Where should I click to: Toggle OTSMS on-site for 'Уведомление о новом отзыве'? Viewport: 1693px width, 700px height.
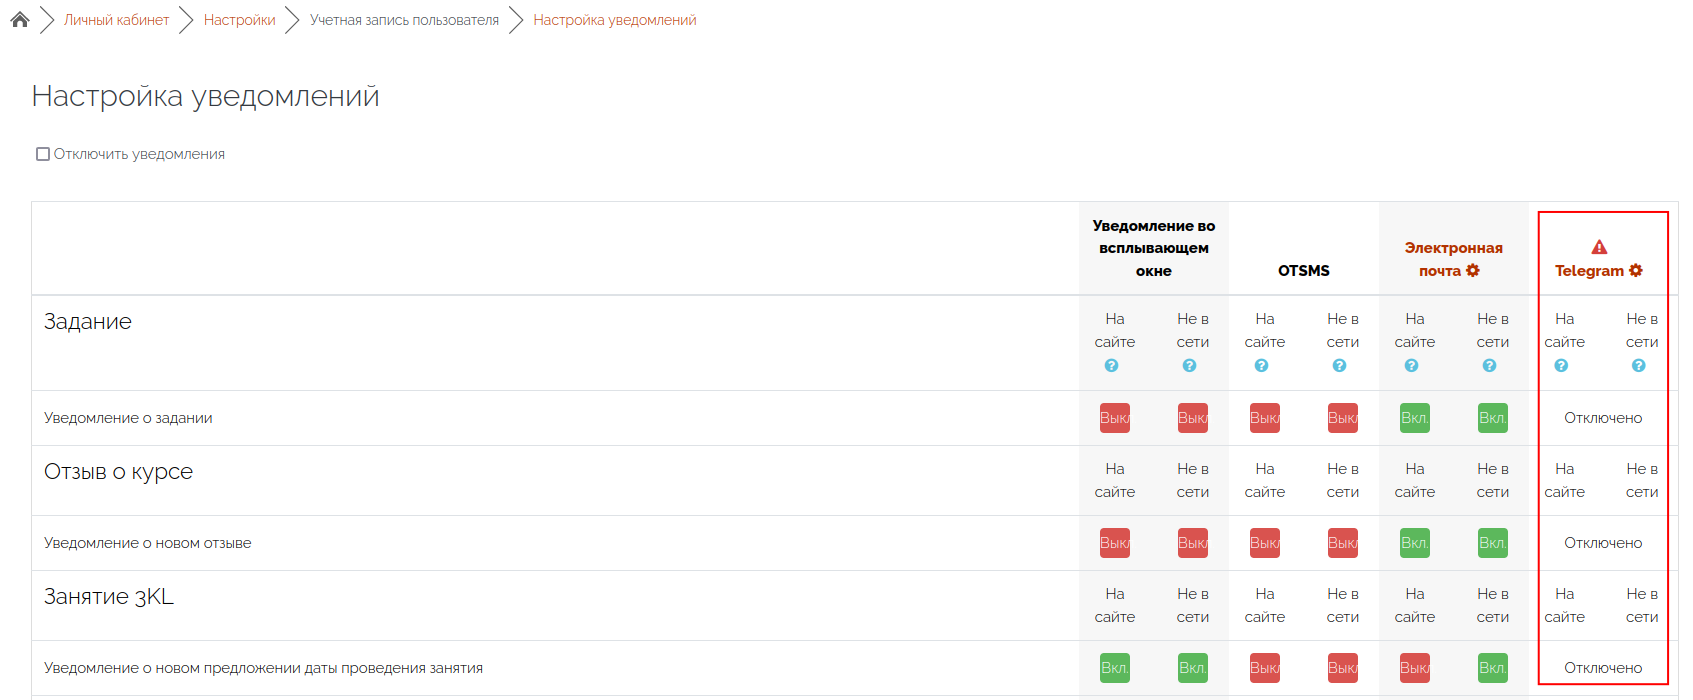tap(1264, 543)
